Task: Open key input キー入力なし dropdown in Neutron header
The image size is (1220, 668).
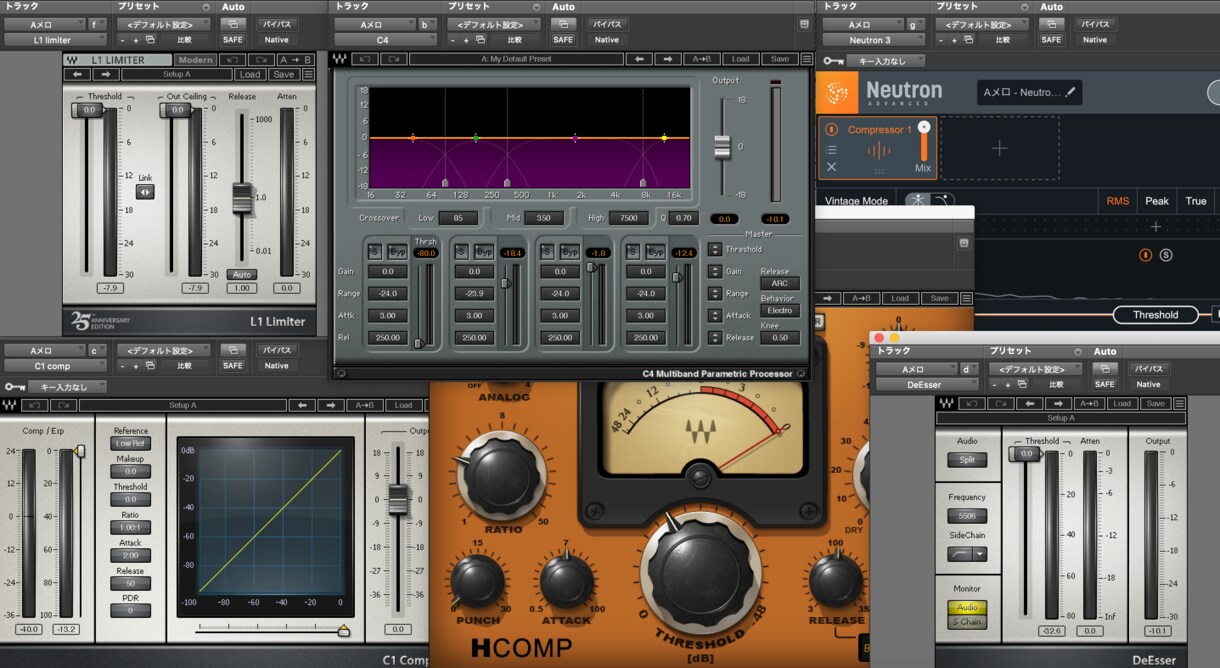Action: pyautogui.click(x=885, y=61)
